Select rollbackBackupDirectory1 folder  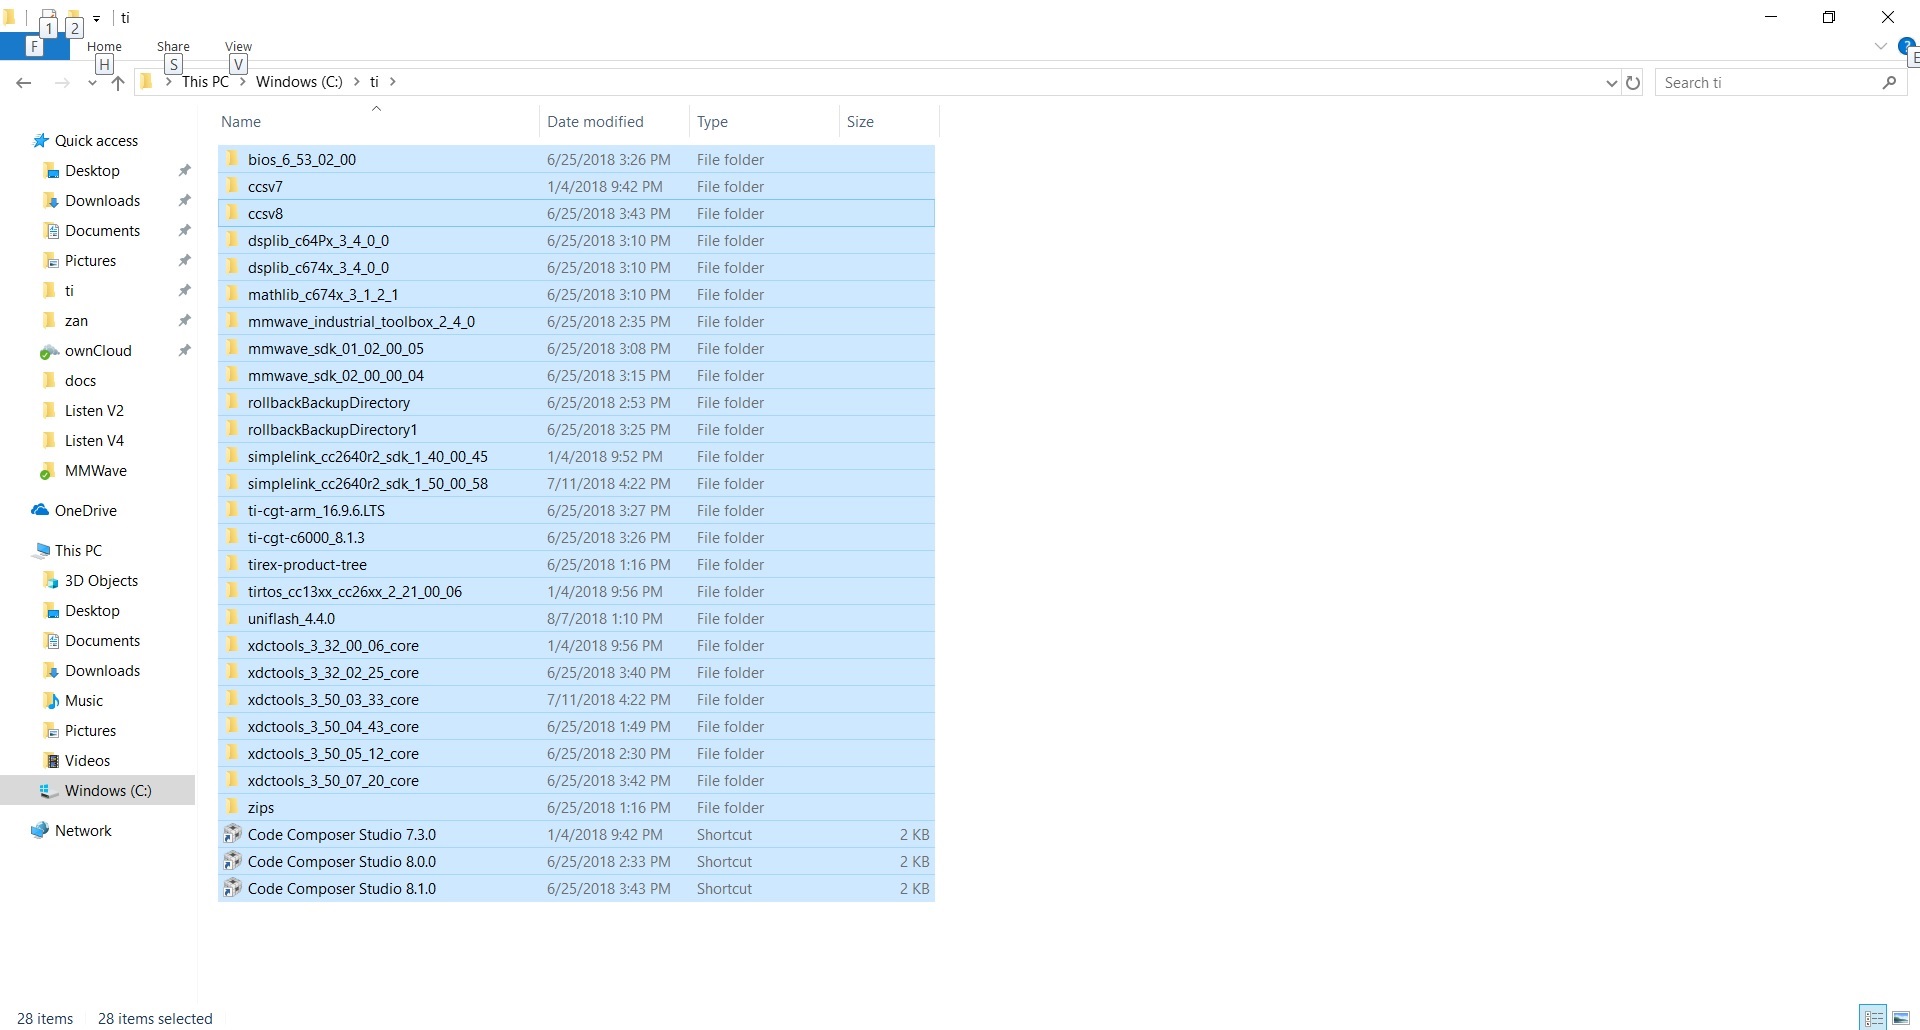point(576,429)
